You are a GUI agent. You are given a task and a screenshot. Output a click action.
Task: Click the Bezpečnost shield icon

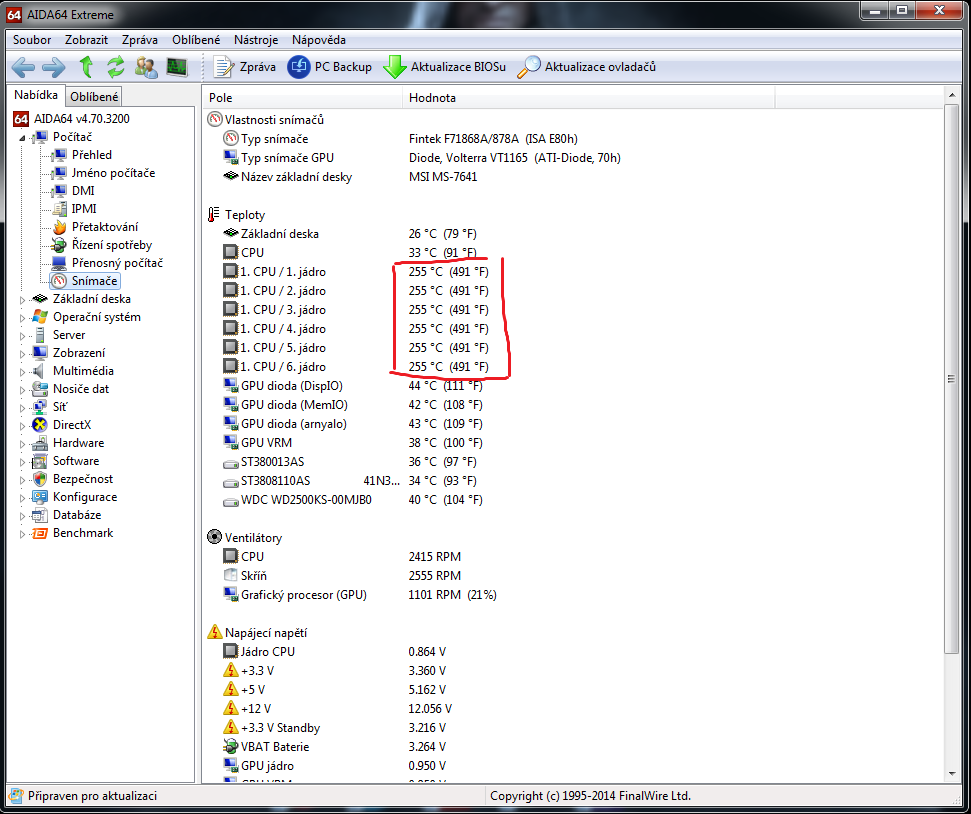point(40,479)
